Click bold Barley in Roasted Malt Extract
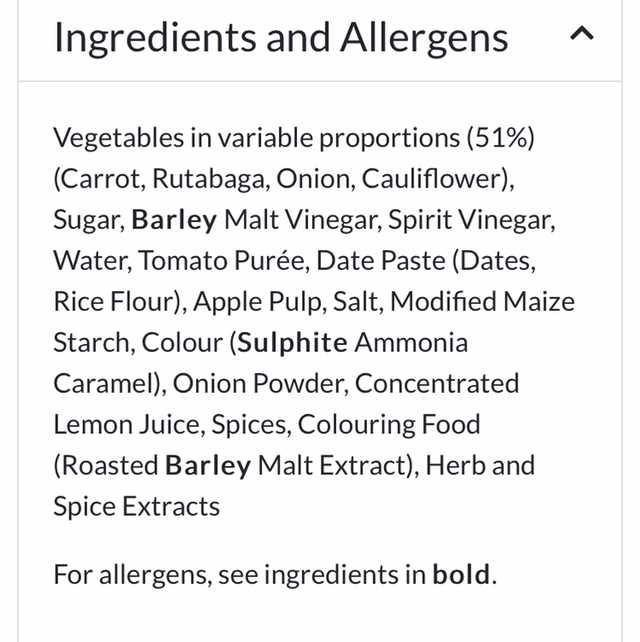 tap(208, 466)
